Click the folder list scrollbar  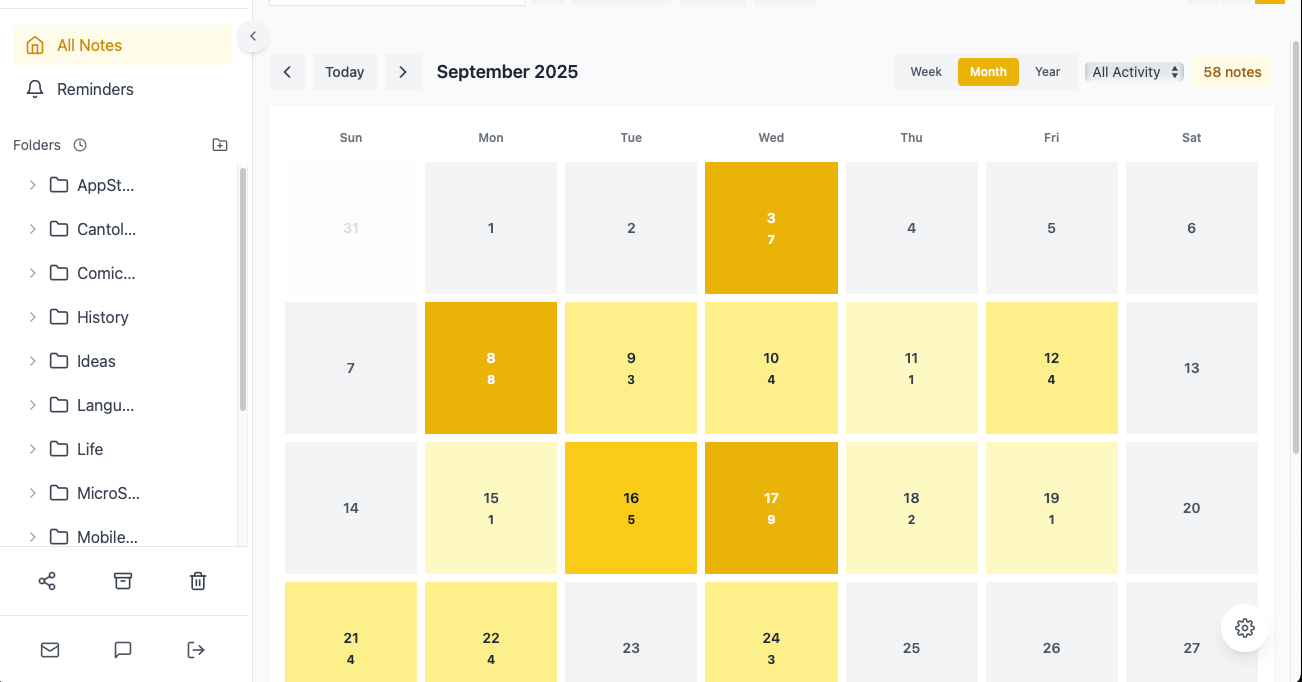242,290
